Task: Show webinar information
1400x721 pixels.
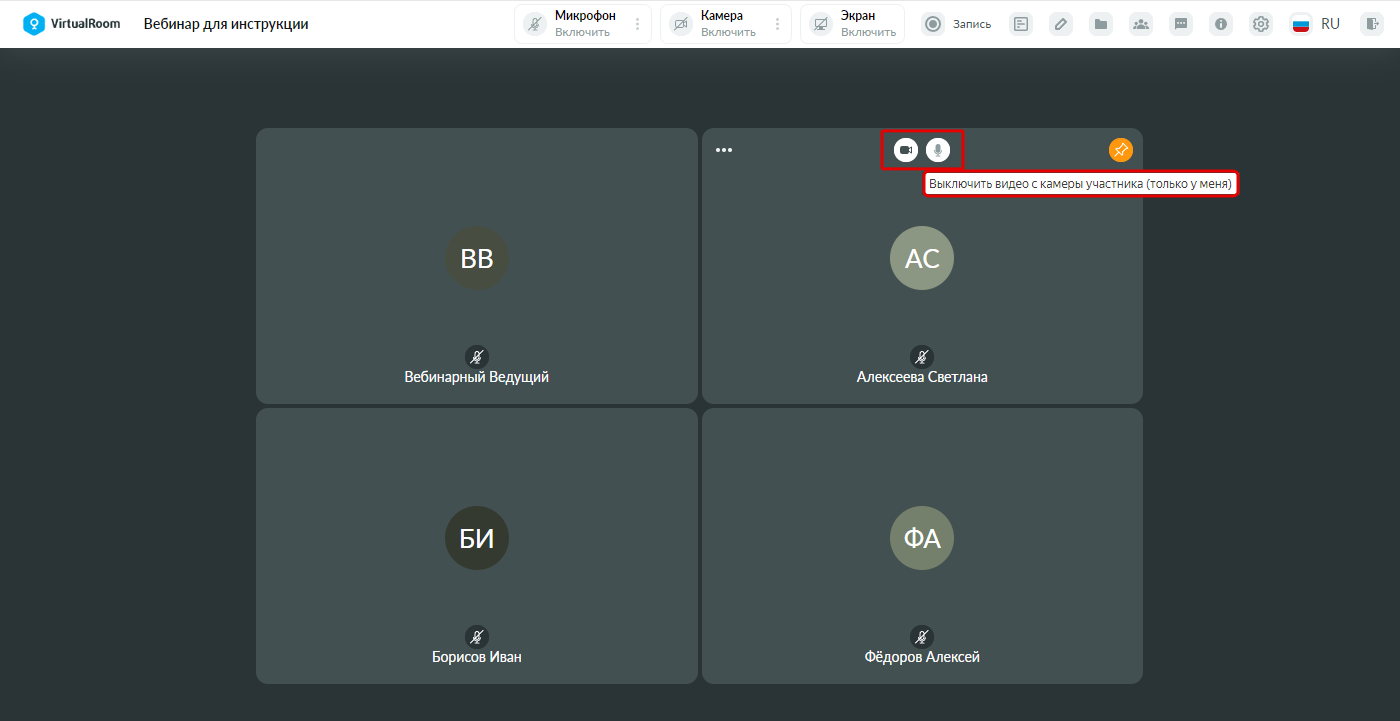Action: pos(1221,24)
